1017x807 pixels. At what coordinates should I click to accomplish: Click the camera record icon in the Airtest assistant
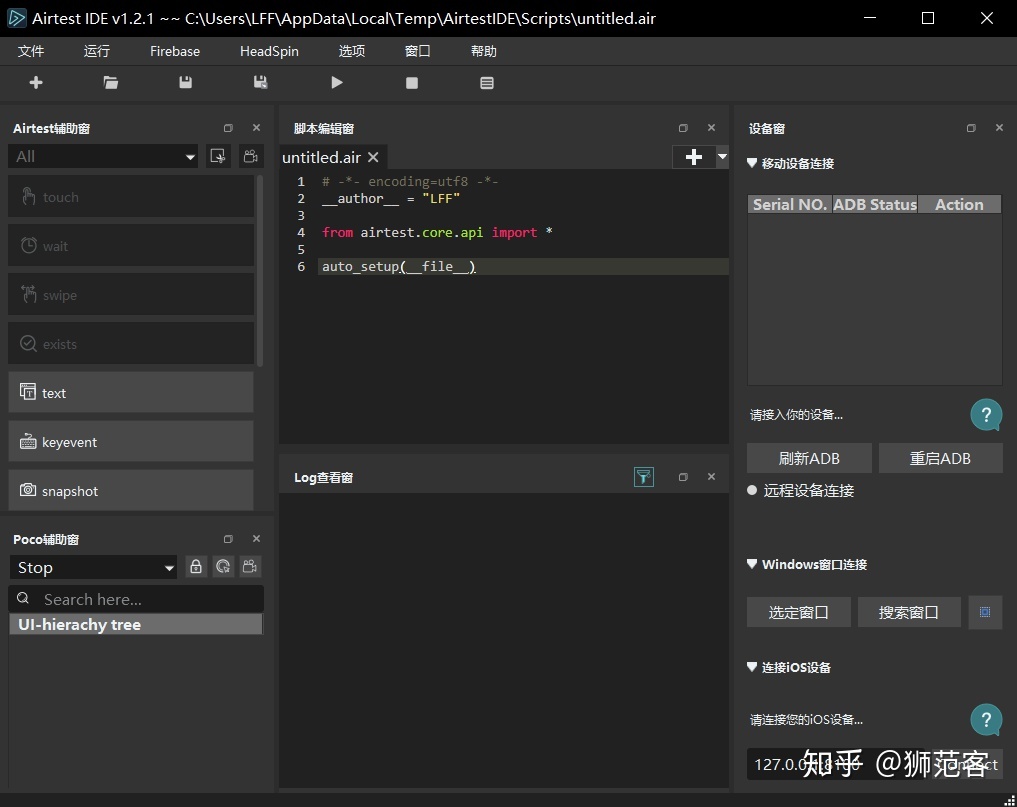click(x=251, y=156)
